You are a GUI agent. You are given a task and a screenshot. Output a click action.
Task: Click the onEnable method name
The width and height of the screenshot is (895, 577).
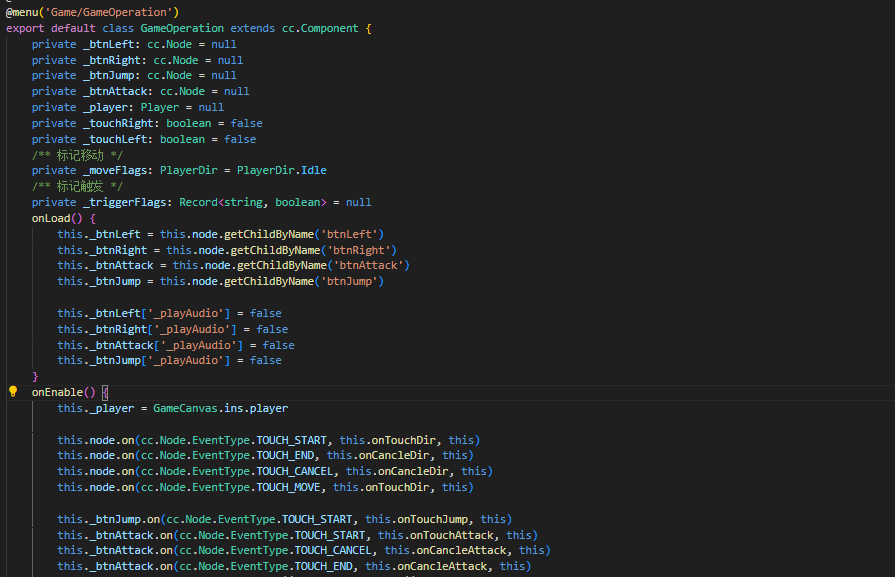[57, 392]
